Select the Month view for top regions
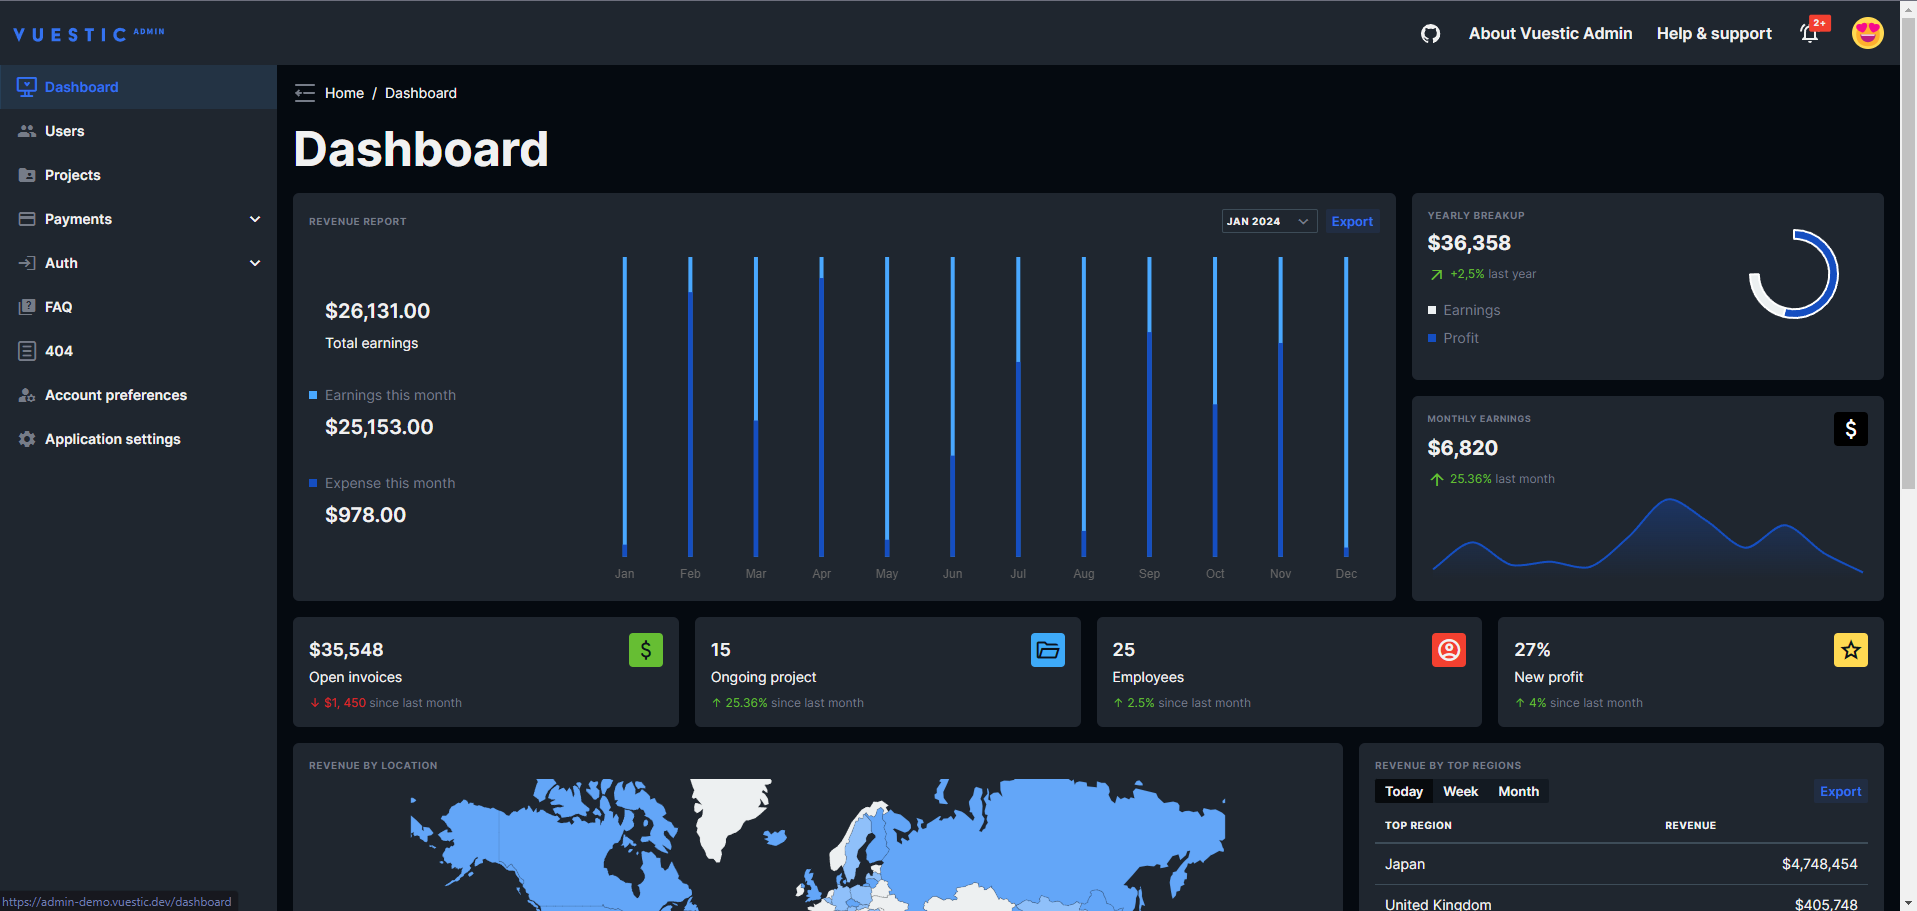1917x911 pixels. click(x=1517, y=791)
